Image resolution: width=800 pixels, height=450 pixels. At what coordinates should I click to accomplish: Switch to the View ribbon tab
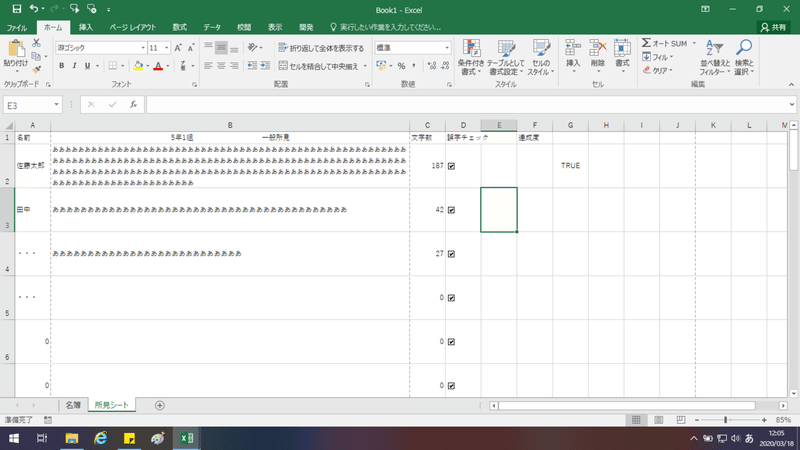click(x=275, y=28)
